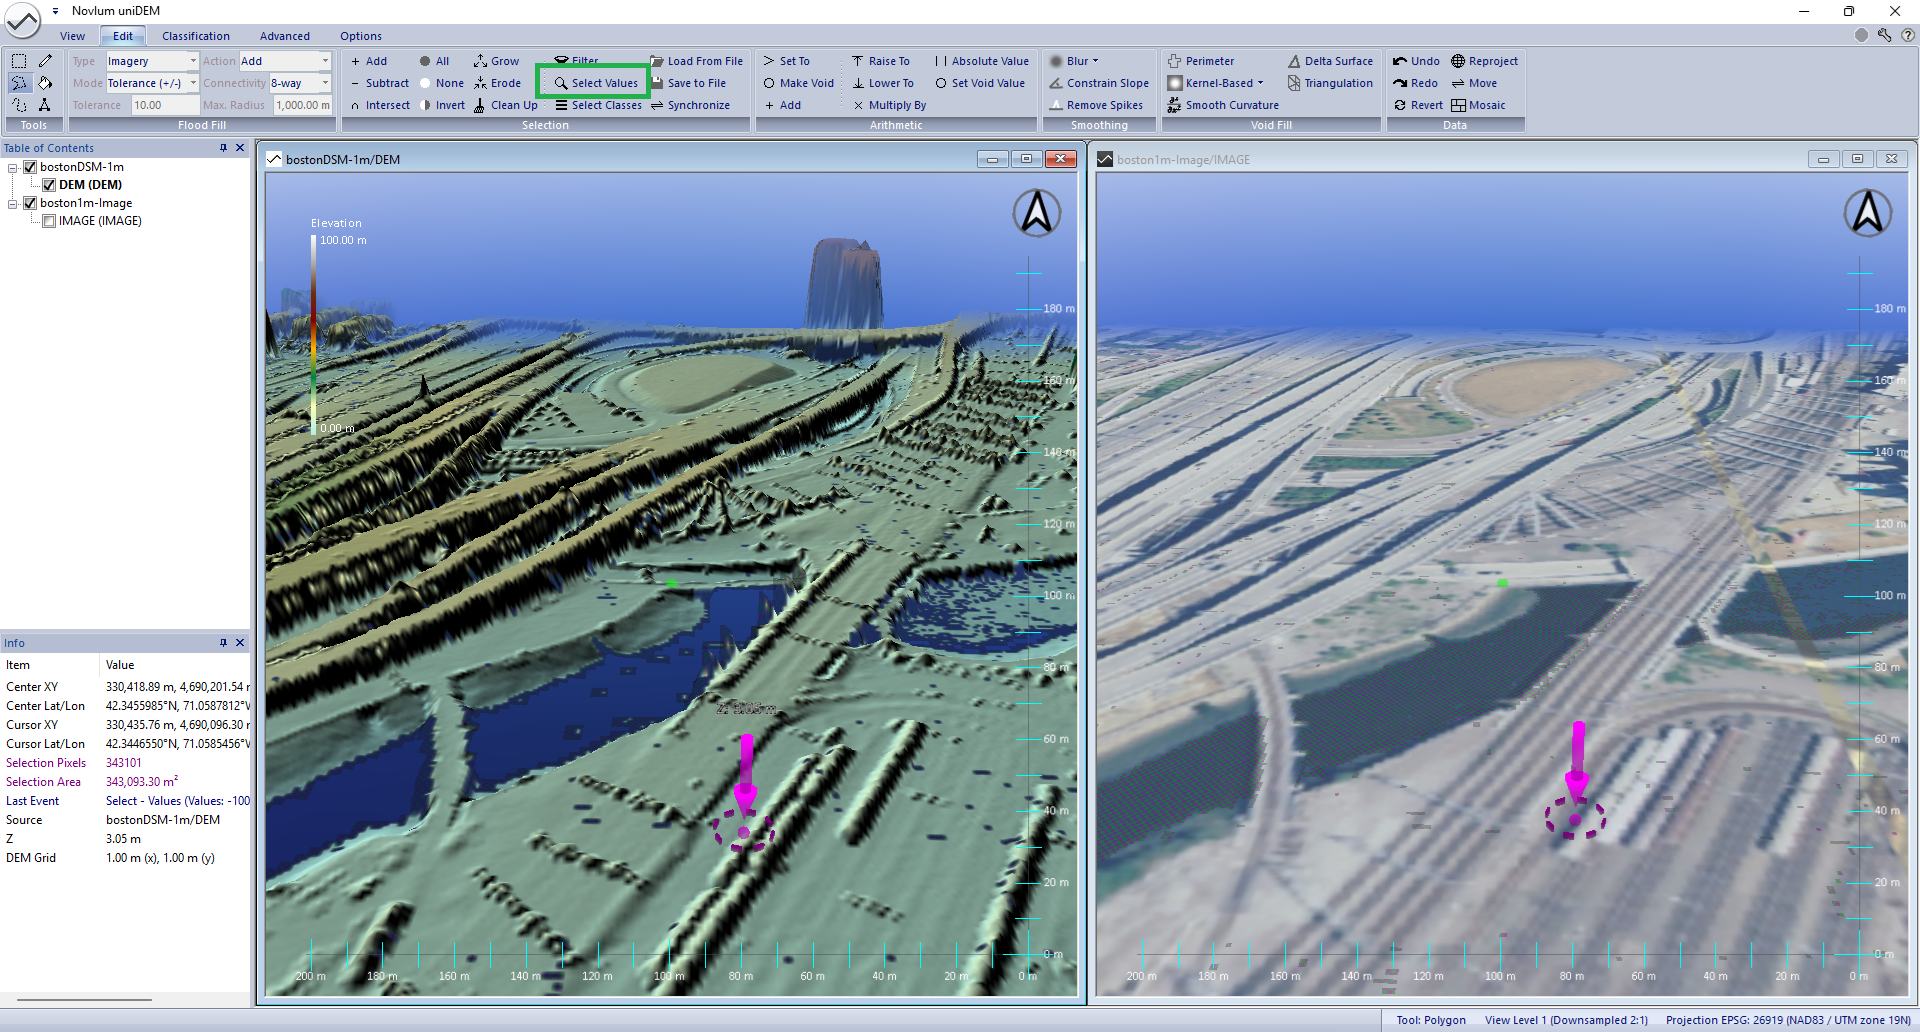Choose Select All option

pos(434,61)
